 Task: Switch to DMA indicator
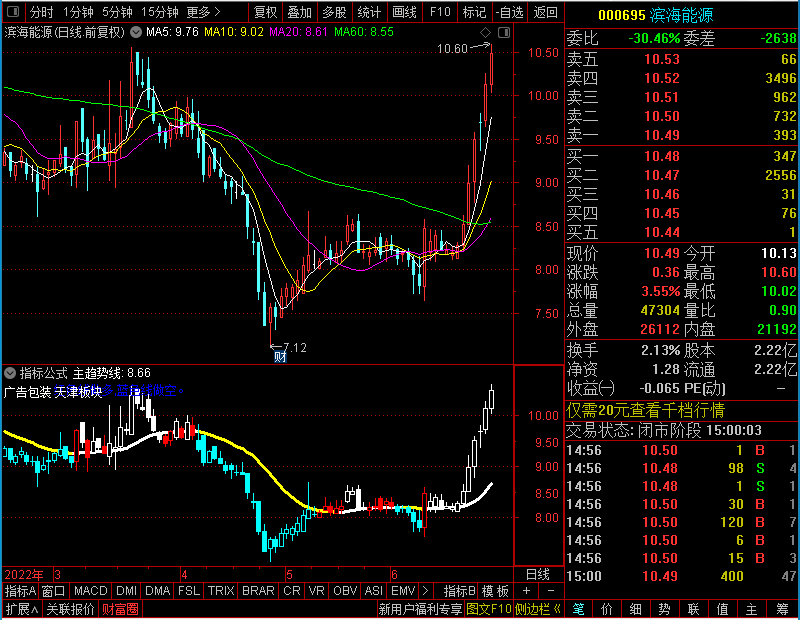157,591
